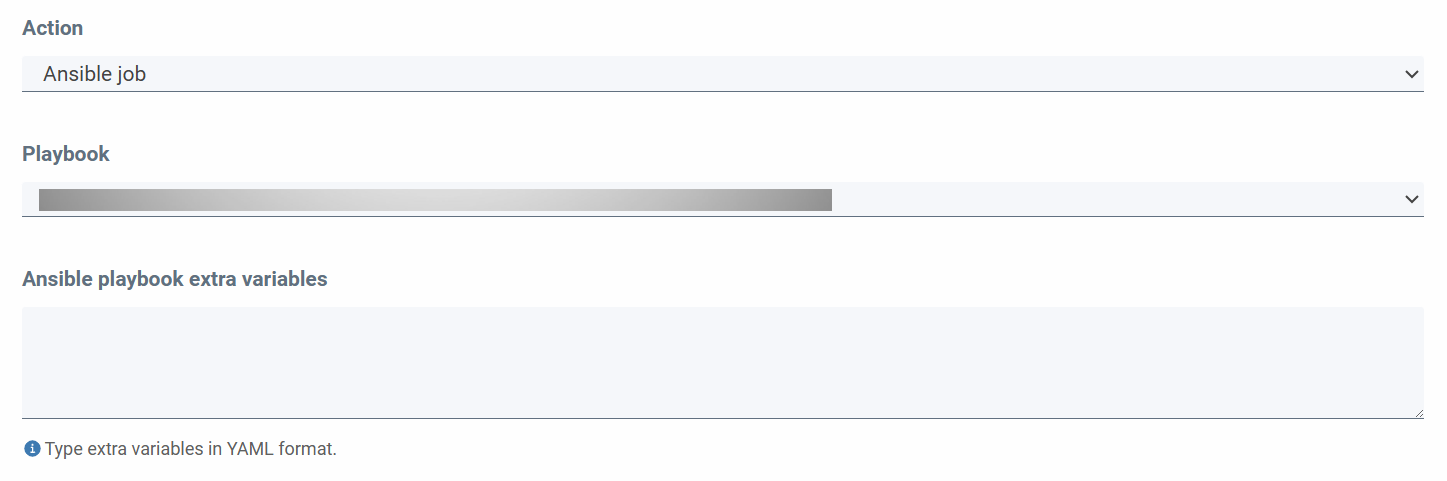Click the textarea resize grip corner
This screenshot has height=481, width=1447.
1418,413
